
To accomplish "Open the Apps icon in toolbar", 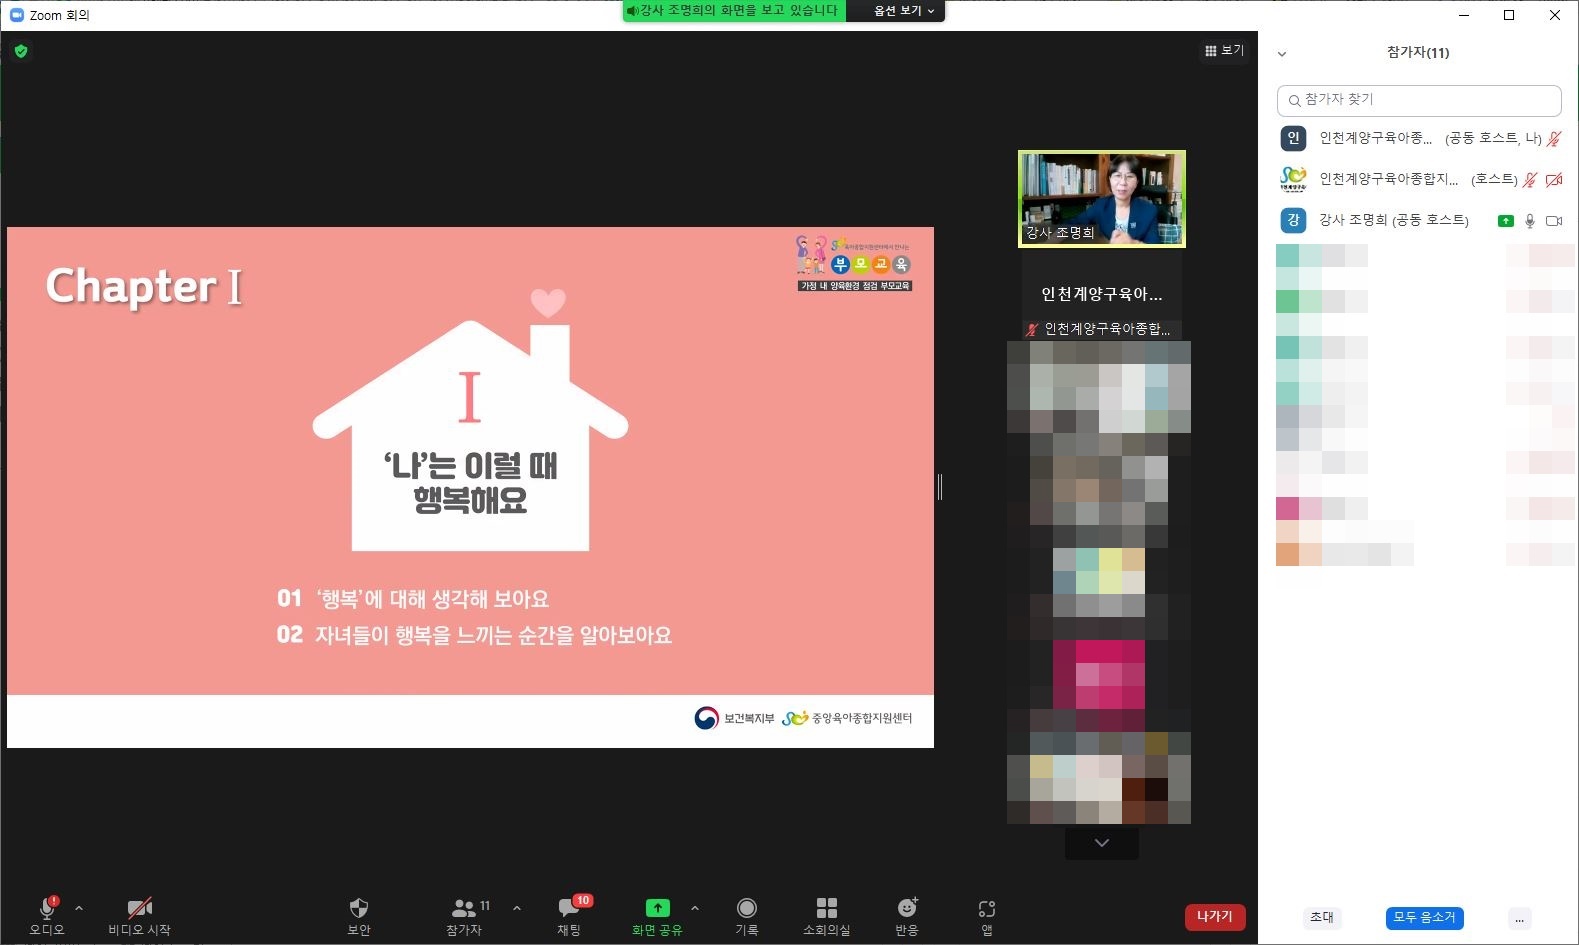I will (986, 909).
